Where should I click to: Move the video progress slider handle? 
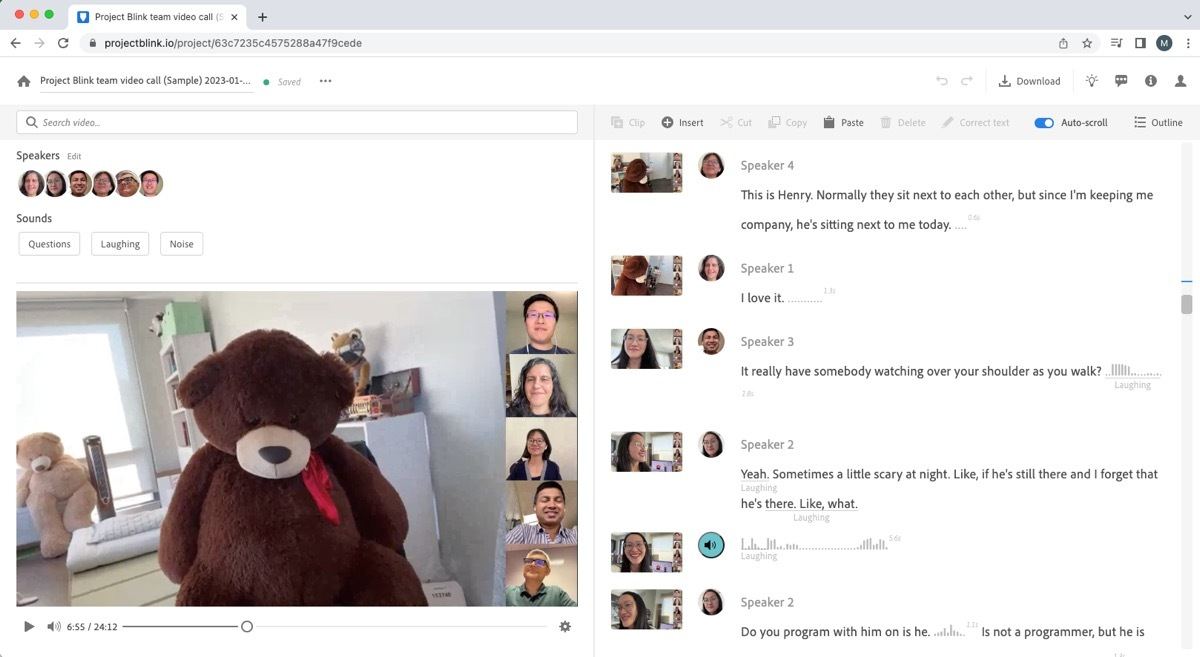(247, 627)
